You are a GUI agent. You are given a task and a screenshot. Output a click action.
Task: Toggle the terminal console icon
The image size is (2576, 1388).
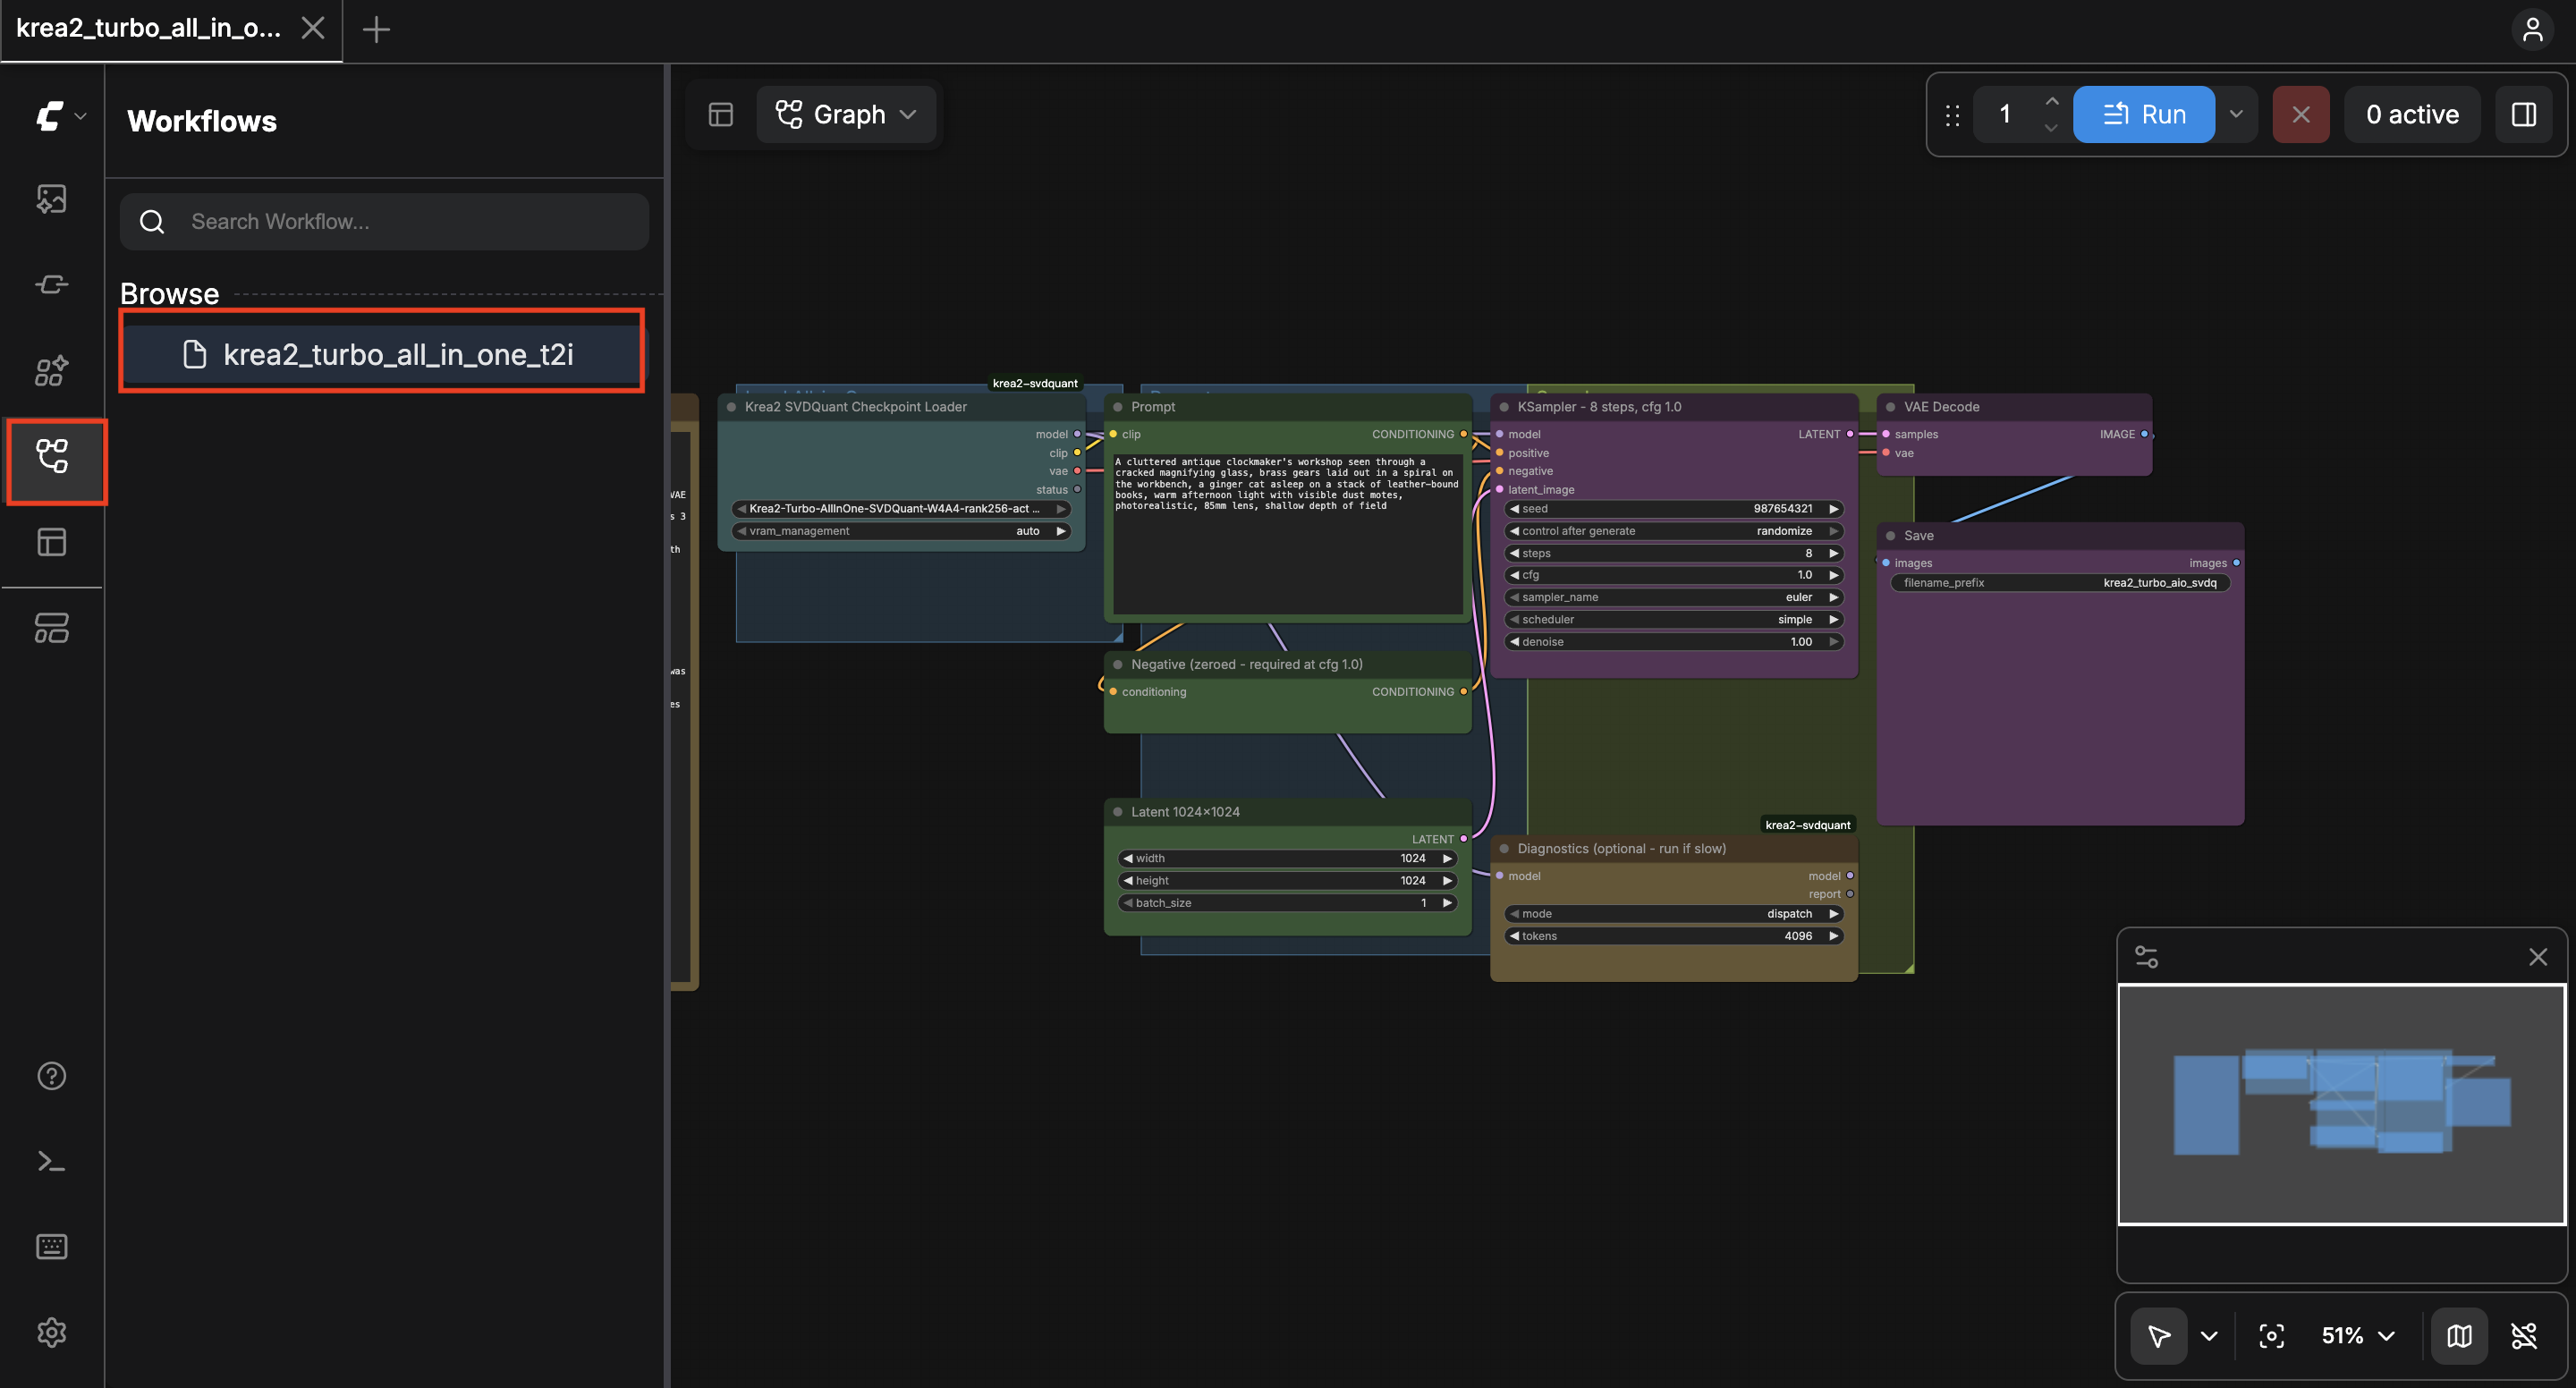[x=52, y=1161]
